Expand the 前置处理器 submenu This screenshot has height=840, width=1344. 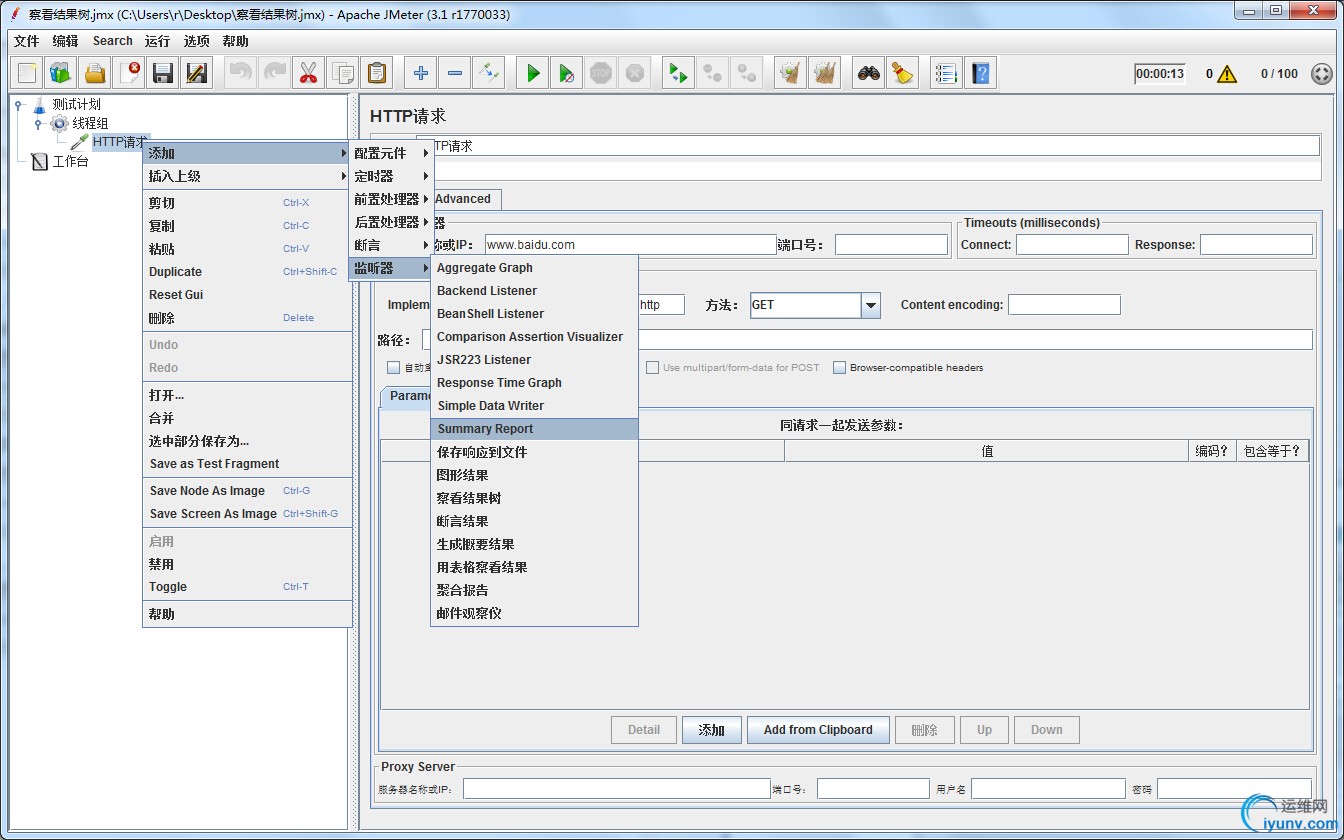click(391, 199)
